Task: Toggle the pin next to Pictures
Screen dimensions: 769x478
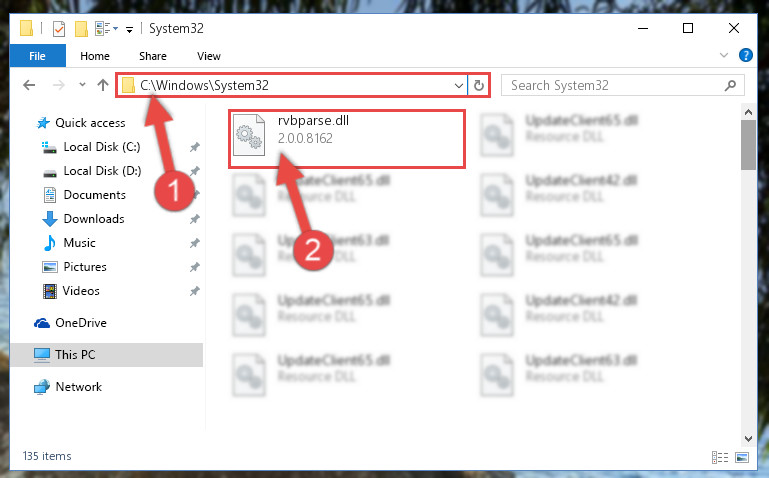Action: pos(195,267)
